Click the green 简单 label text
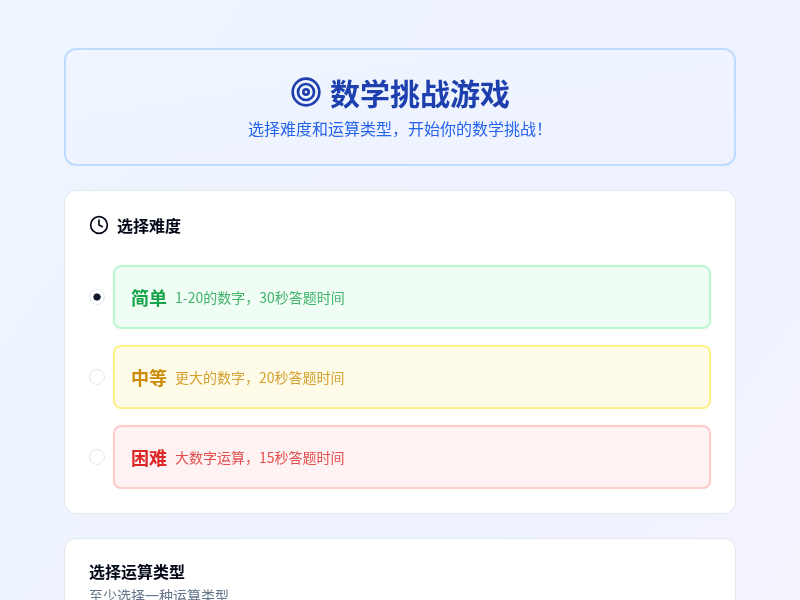The height and width of the screenshot is (600, 800). (x=149, y=298)
